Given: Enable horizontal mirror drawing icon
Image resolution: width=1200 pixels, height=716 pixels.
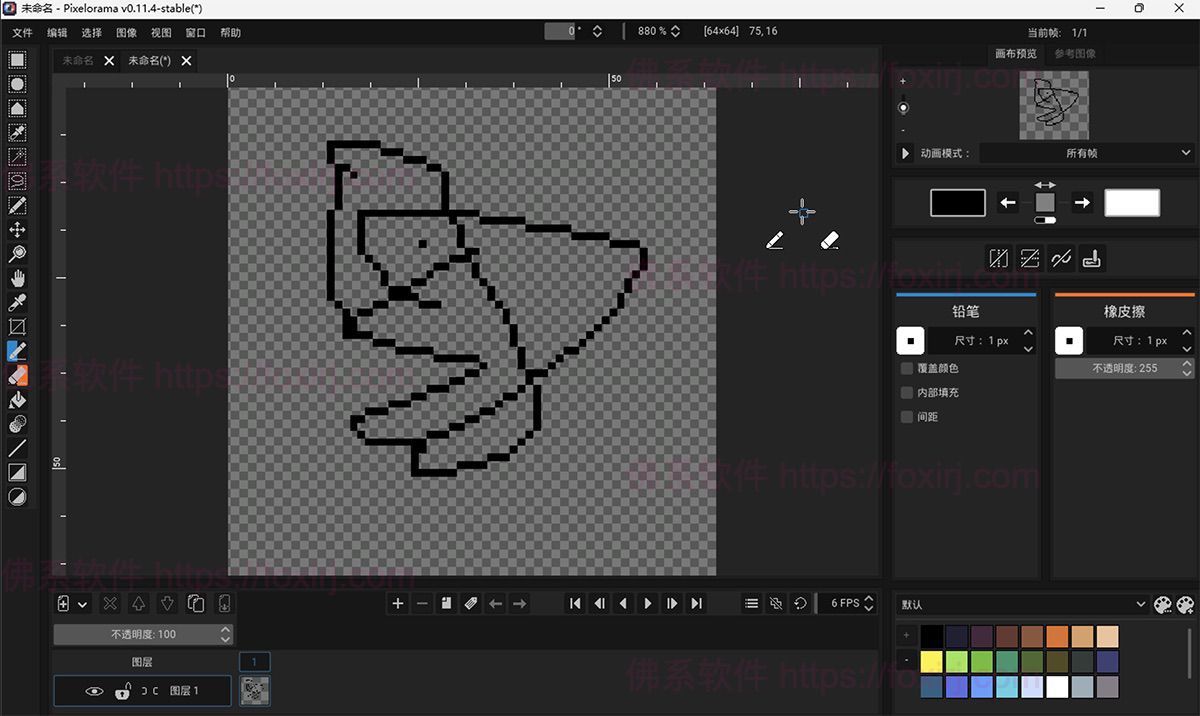Looking at the screenshot, I should point(998,259).
